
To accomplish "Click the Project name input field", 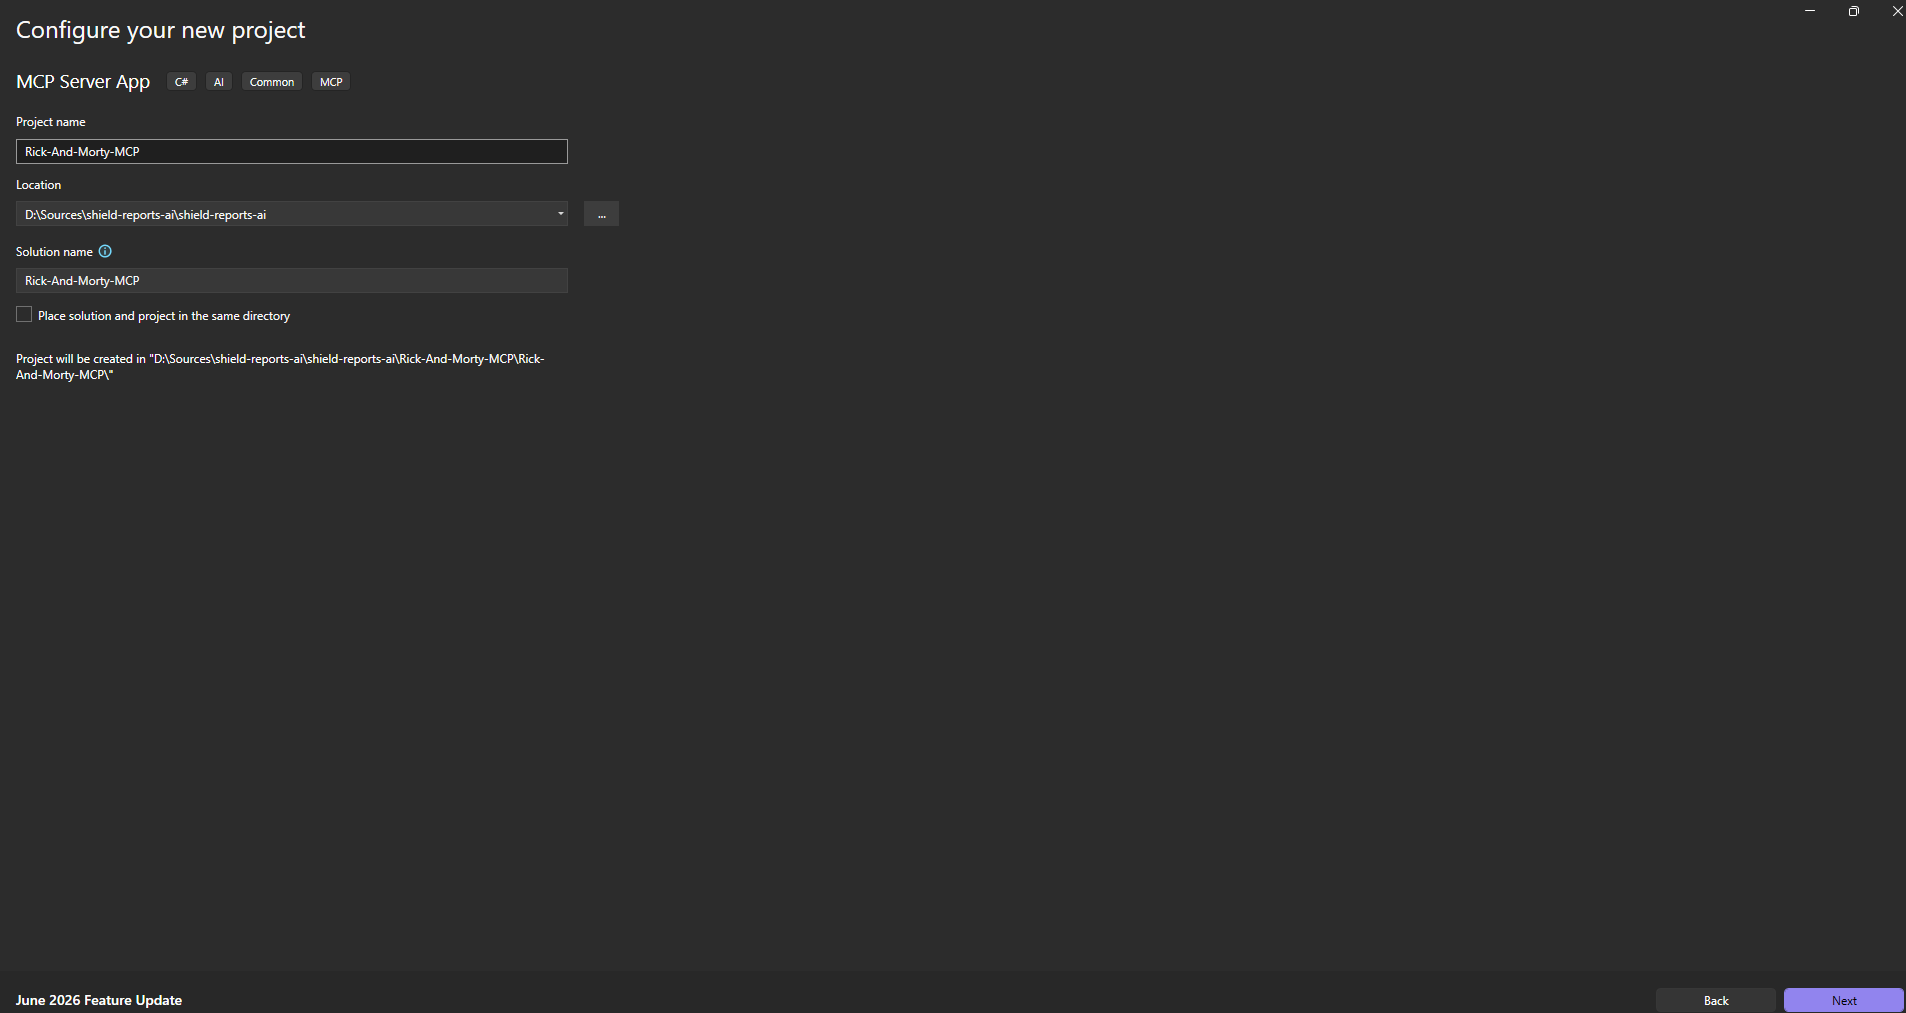I will pyautogui.click(x=291, y=151).
